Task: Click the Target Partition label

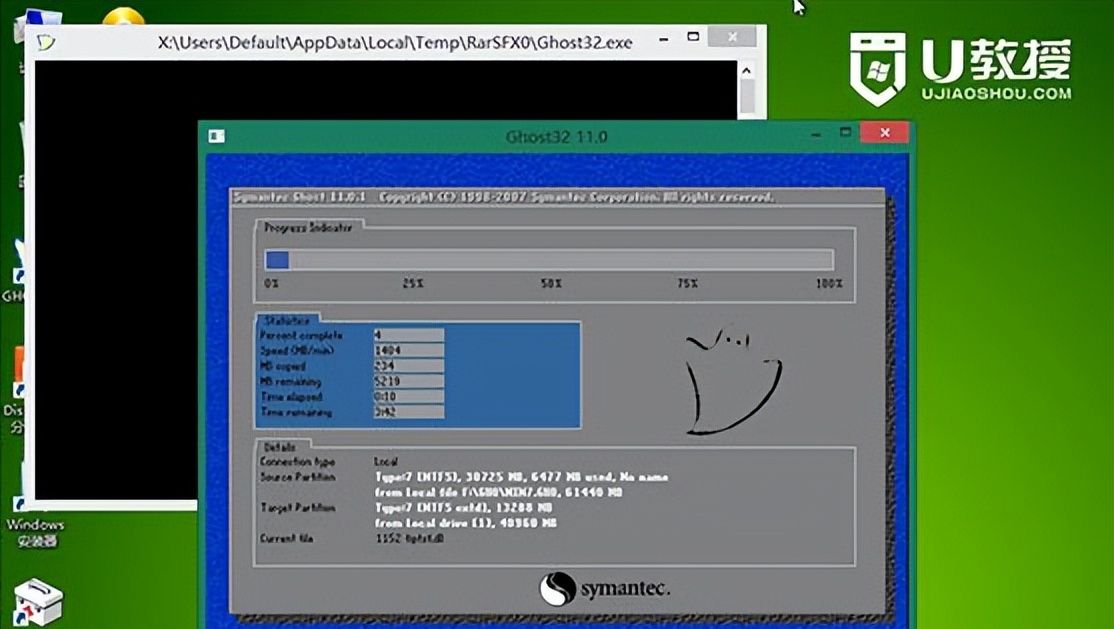Action: [297, 507]
